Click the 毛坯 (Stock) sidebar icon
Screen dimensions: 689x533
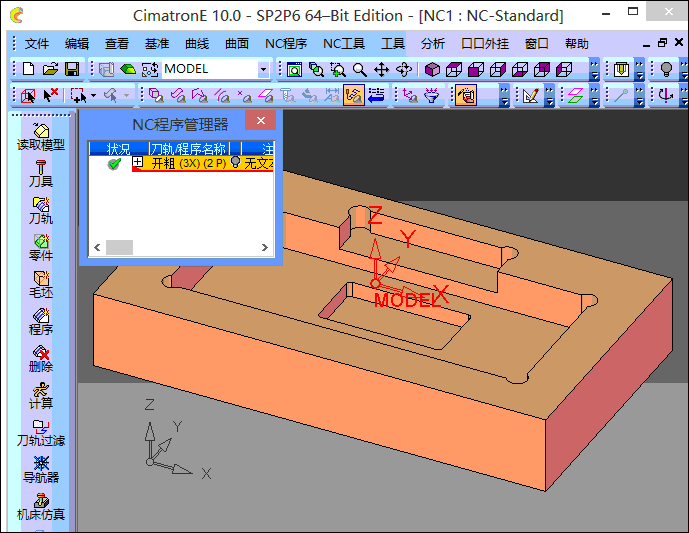[41, 284]
